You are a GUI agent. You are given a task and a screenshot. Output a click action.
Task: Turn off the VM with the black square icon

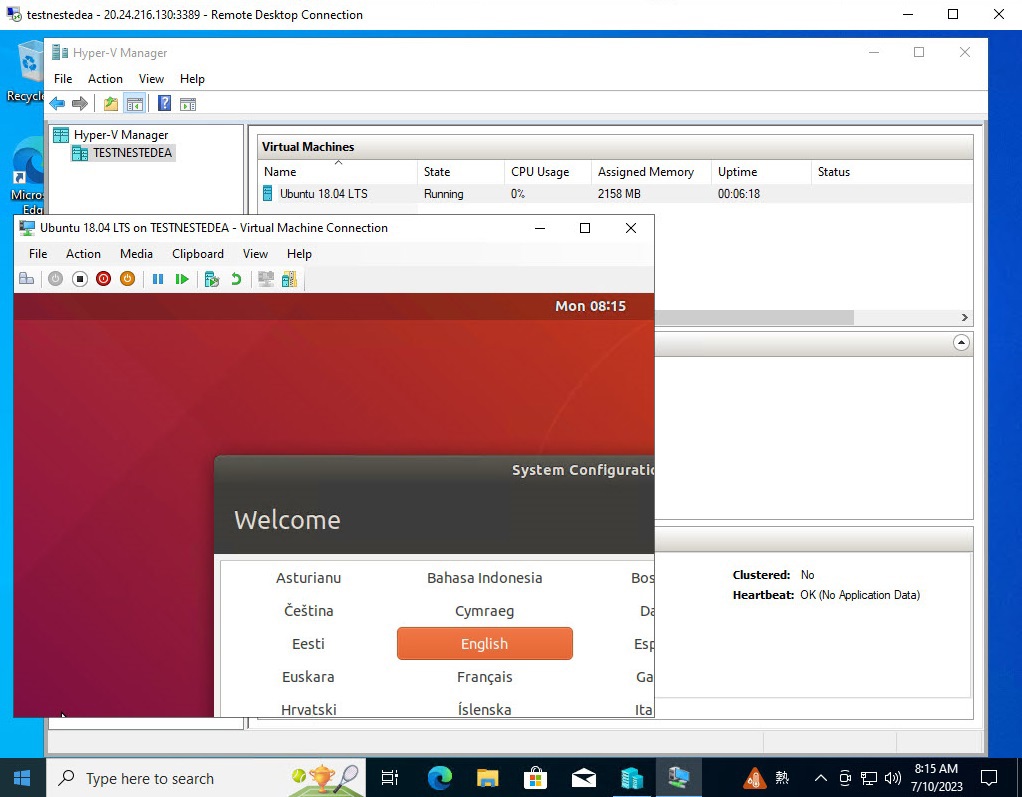[x=80, y=279]
